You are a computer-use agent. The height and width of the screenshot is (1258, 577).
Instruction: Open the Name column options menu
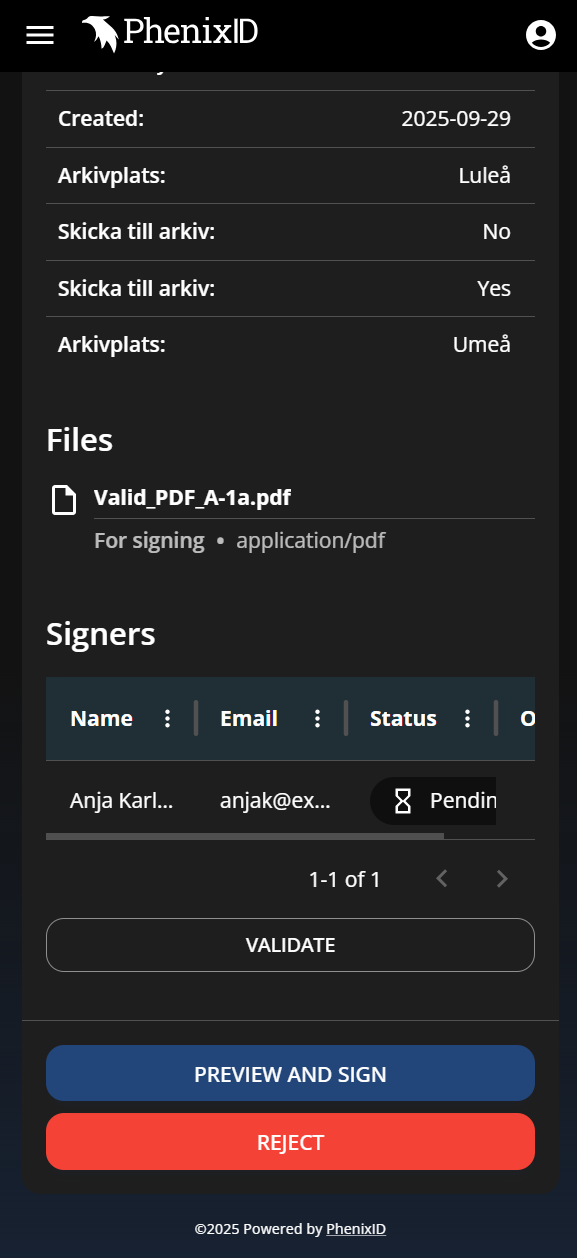[x=168, y=719]
